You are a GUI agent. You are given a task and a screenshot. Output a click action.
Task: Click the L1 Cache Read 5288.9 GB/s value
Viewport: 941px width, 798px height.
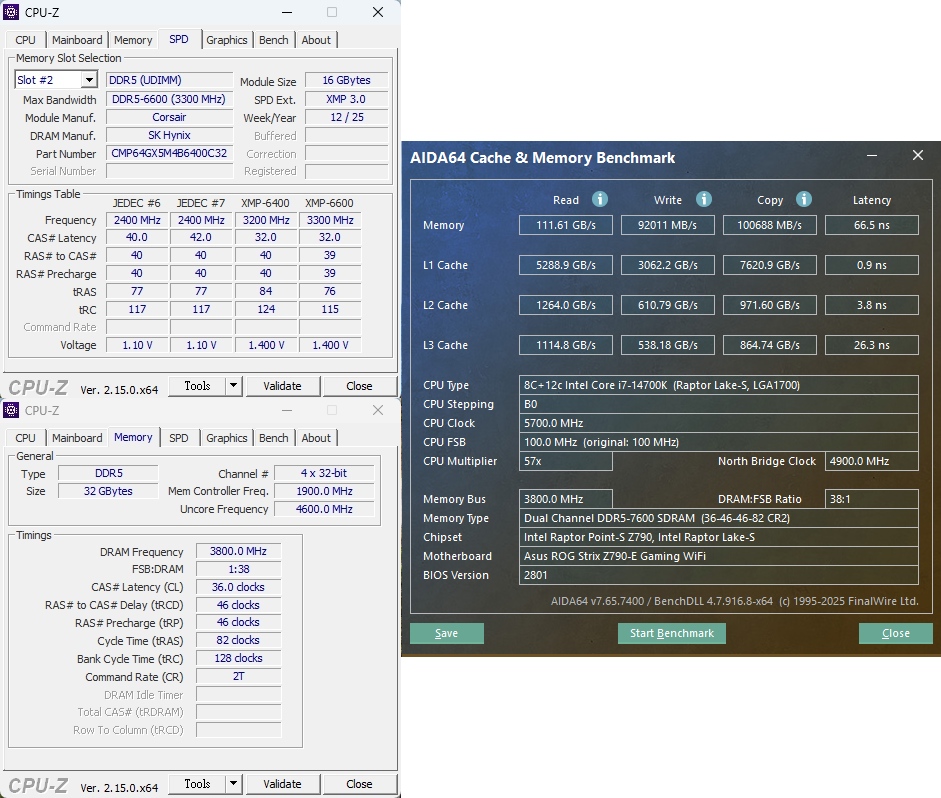[566, 265]
